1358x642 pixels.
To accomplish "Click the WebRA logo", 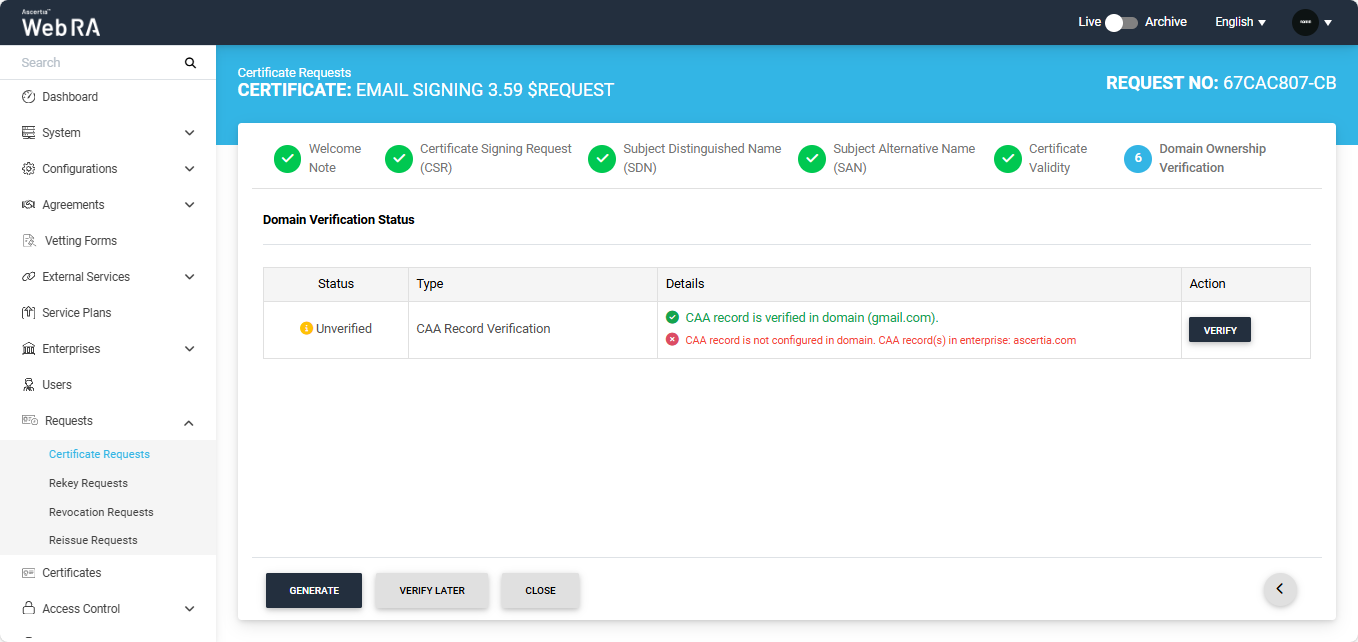I will click(61, 23).
